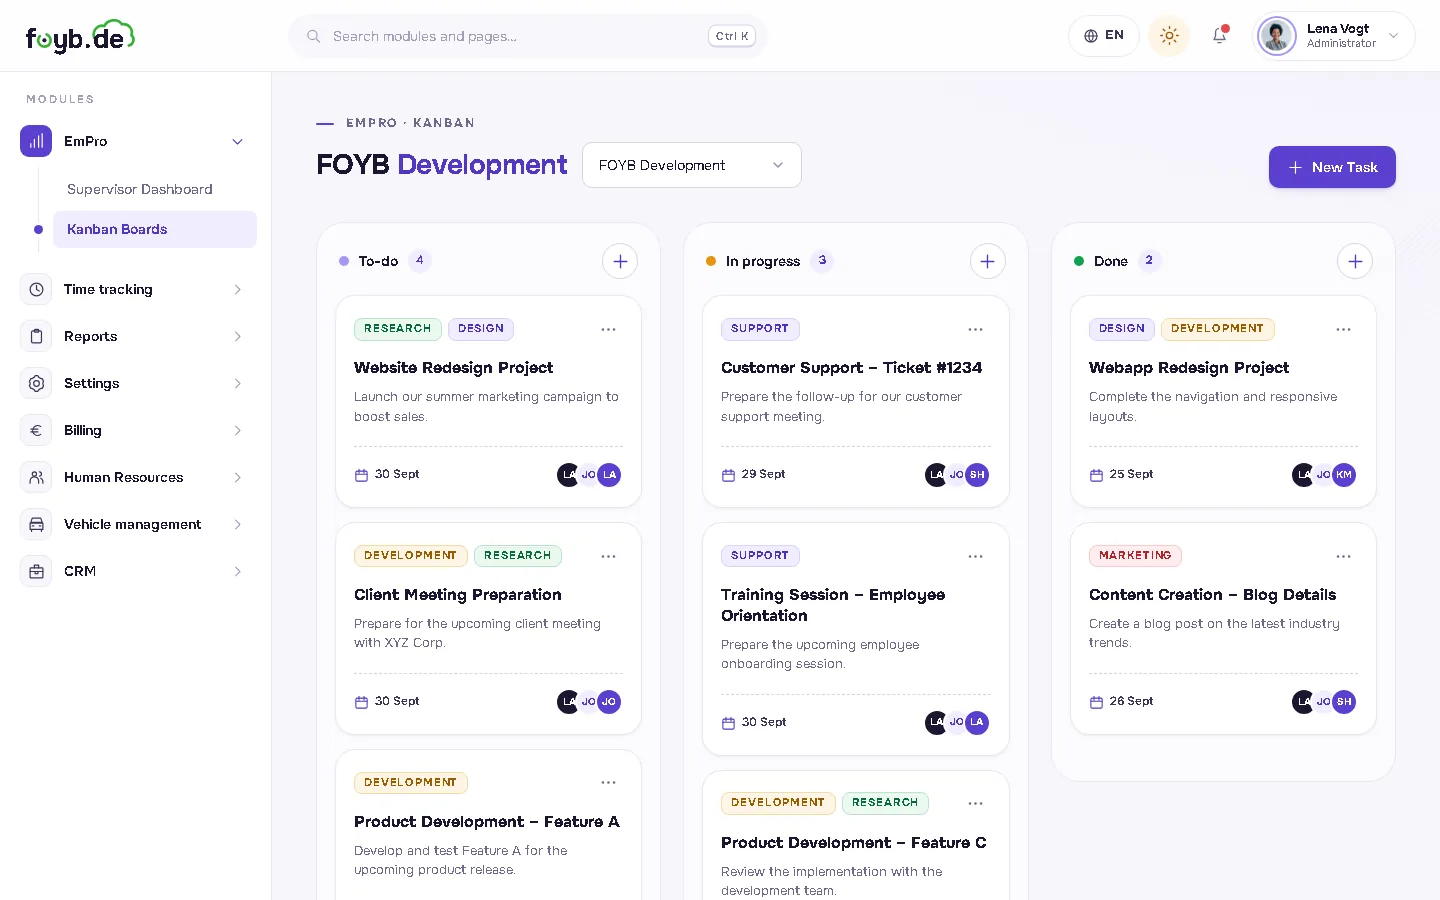Screen dimensions: 1440x900
Task: Click the To-do count badge 4
Action: pos(420,261)
